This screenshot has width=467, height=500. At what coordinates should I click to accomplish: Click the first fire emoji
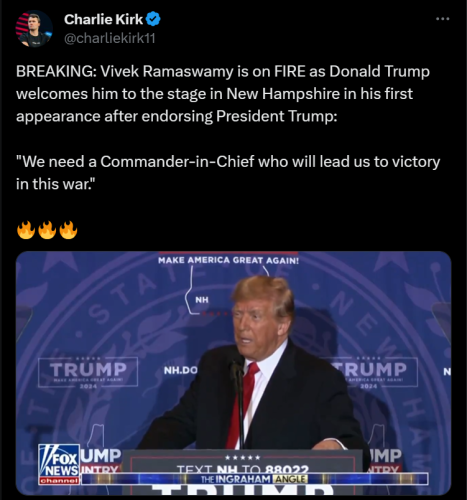coord(26,230)
